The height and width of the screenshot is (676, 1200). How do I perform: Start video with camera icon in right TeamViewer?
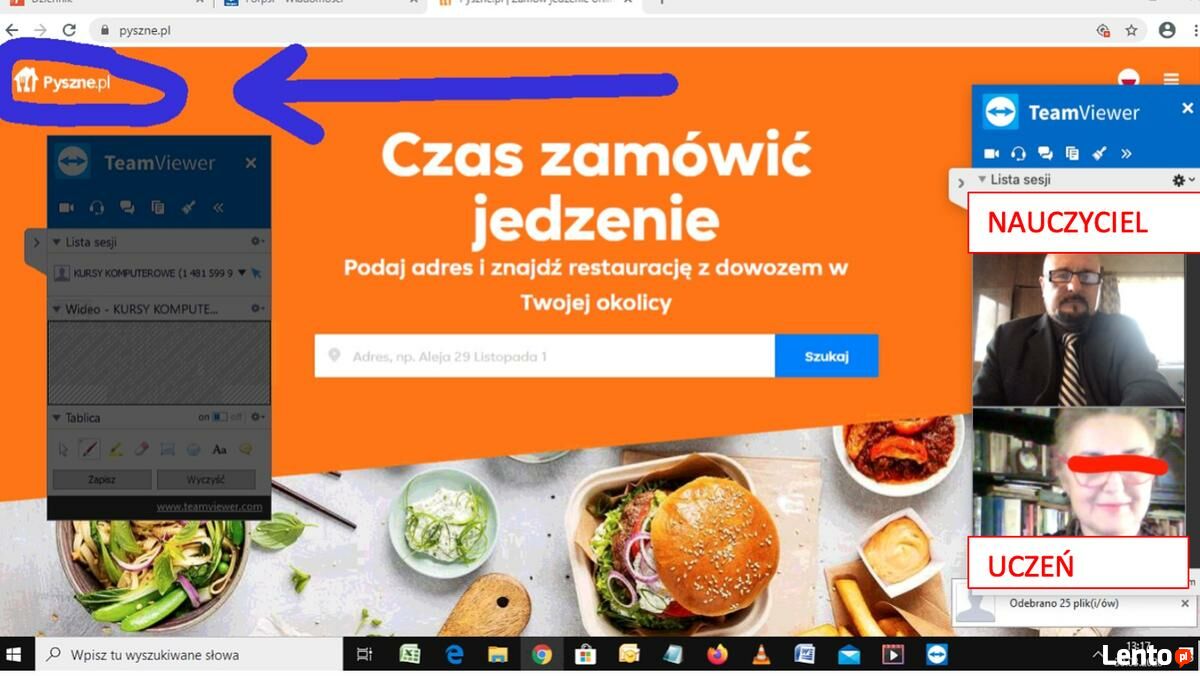pos(991,153)
